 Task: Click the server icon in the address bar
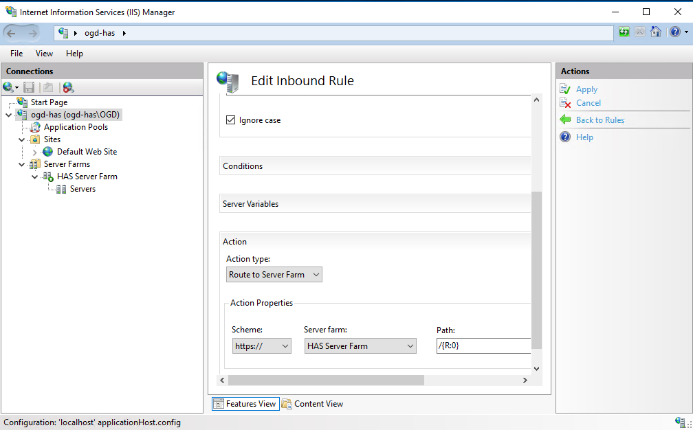63,33
